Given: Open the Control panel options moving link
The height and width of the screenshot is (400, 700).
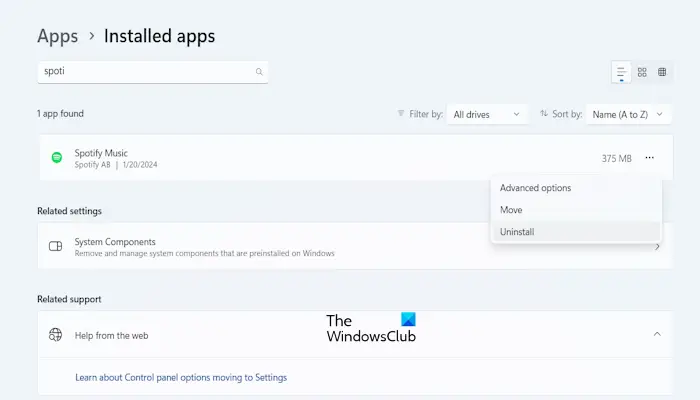Looking at the screenshot, I should pos(181,377).
